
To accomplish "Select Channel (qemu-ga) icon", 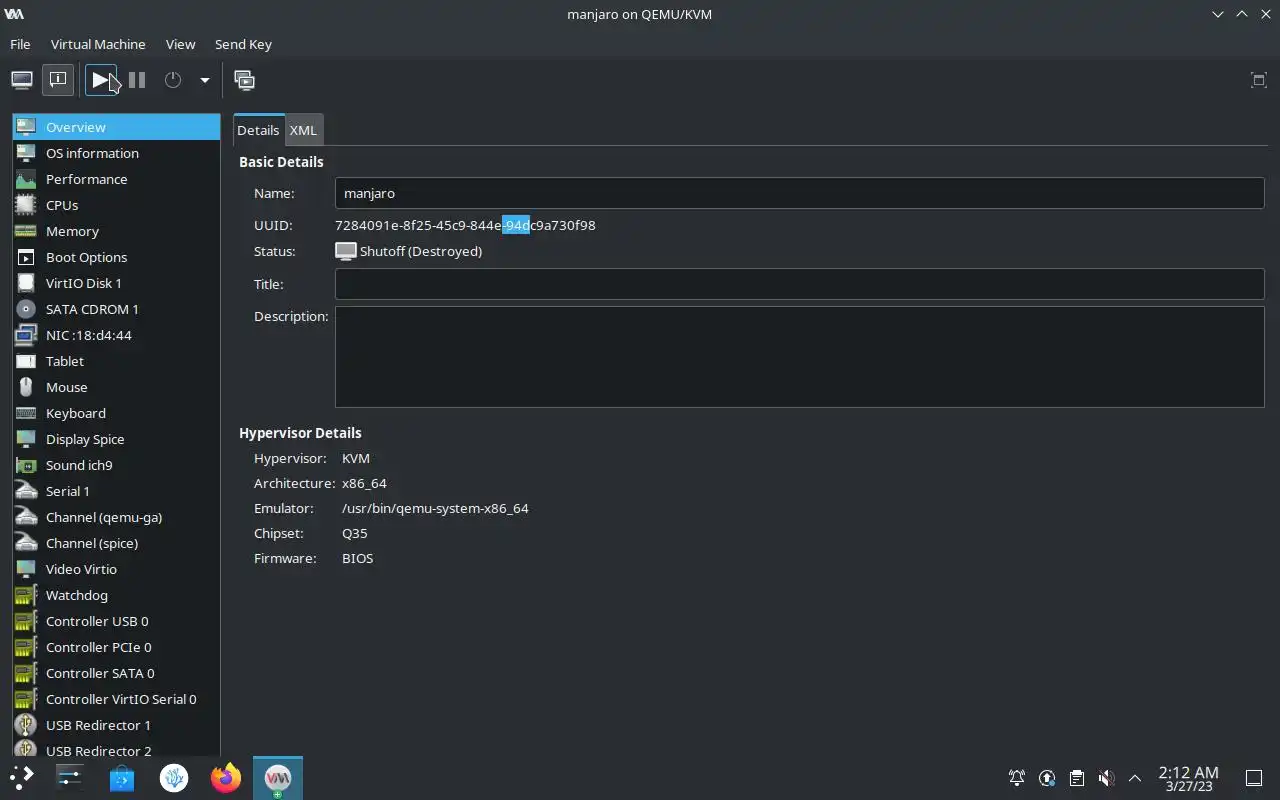I will pyautogui.click(x=26, y=517).
